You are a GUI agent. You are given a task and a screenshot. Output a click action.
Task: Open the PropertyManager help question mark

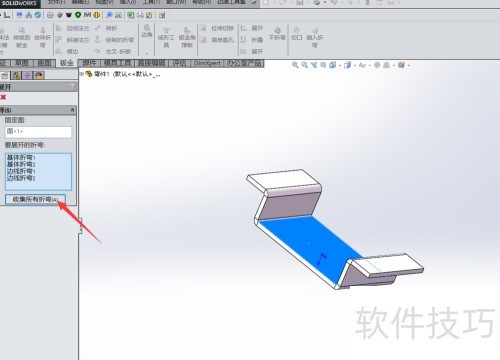click(x=73, y=86)
